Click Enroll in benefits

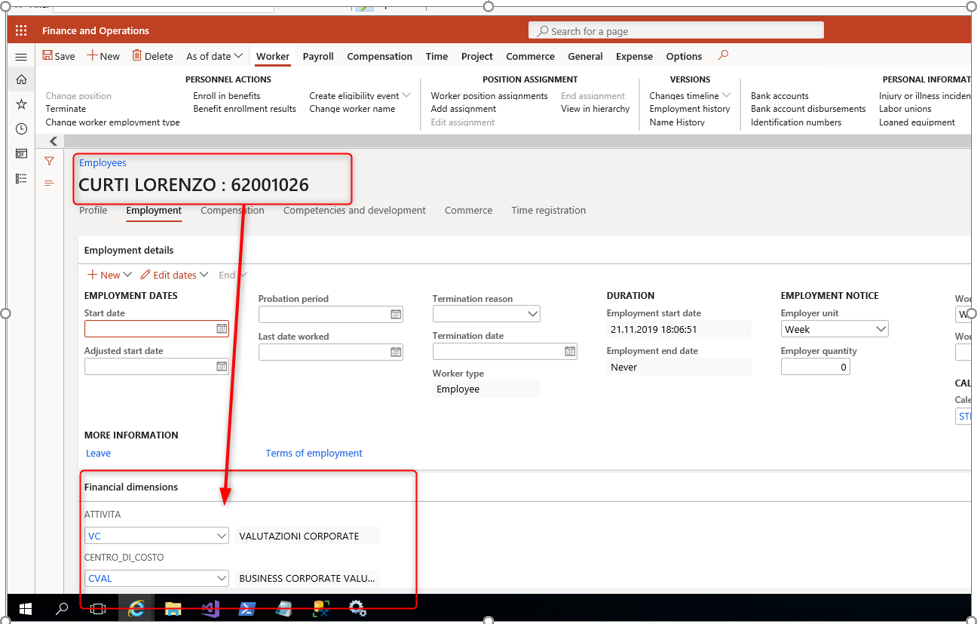[227, 96]
